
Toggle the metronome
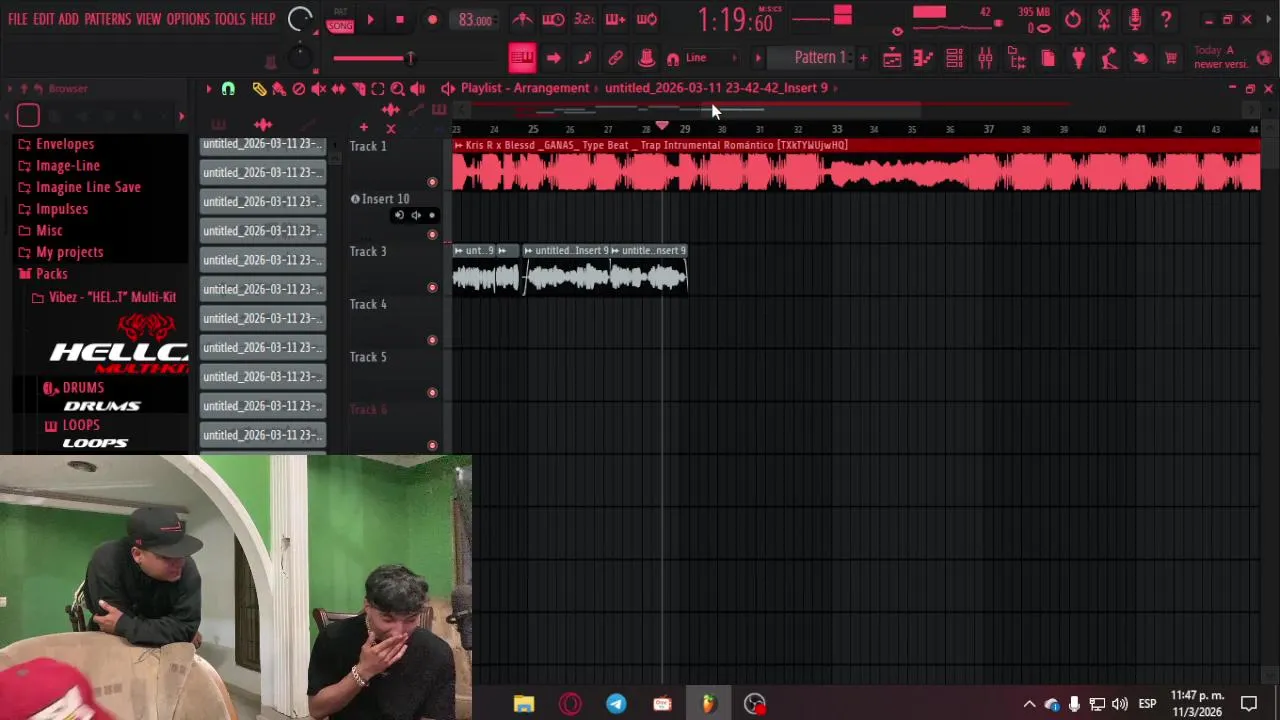coord(522,19)
